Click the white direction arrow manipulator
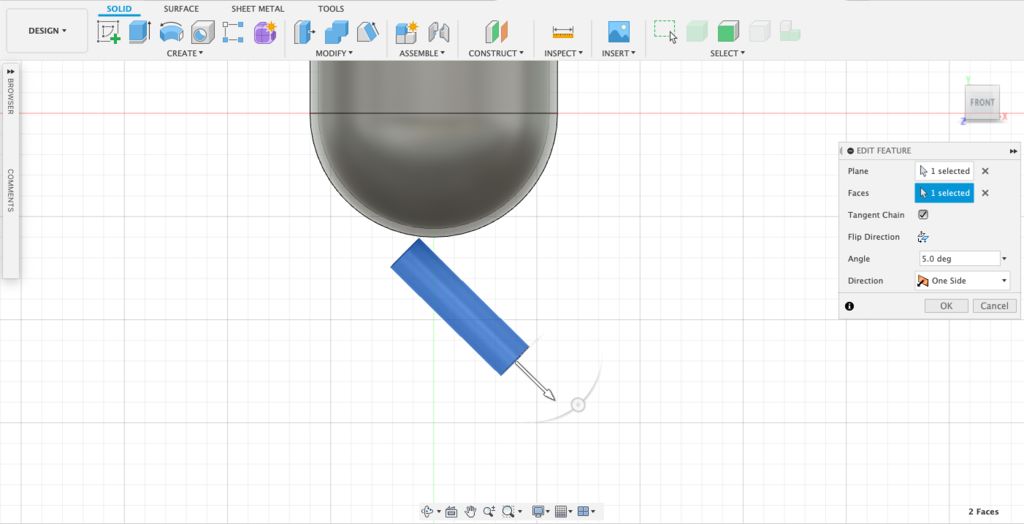1024x524 pixels. (536, 381)
